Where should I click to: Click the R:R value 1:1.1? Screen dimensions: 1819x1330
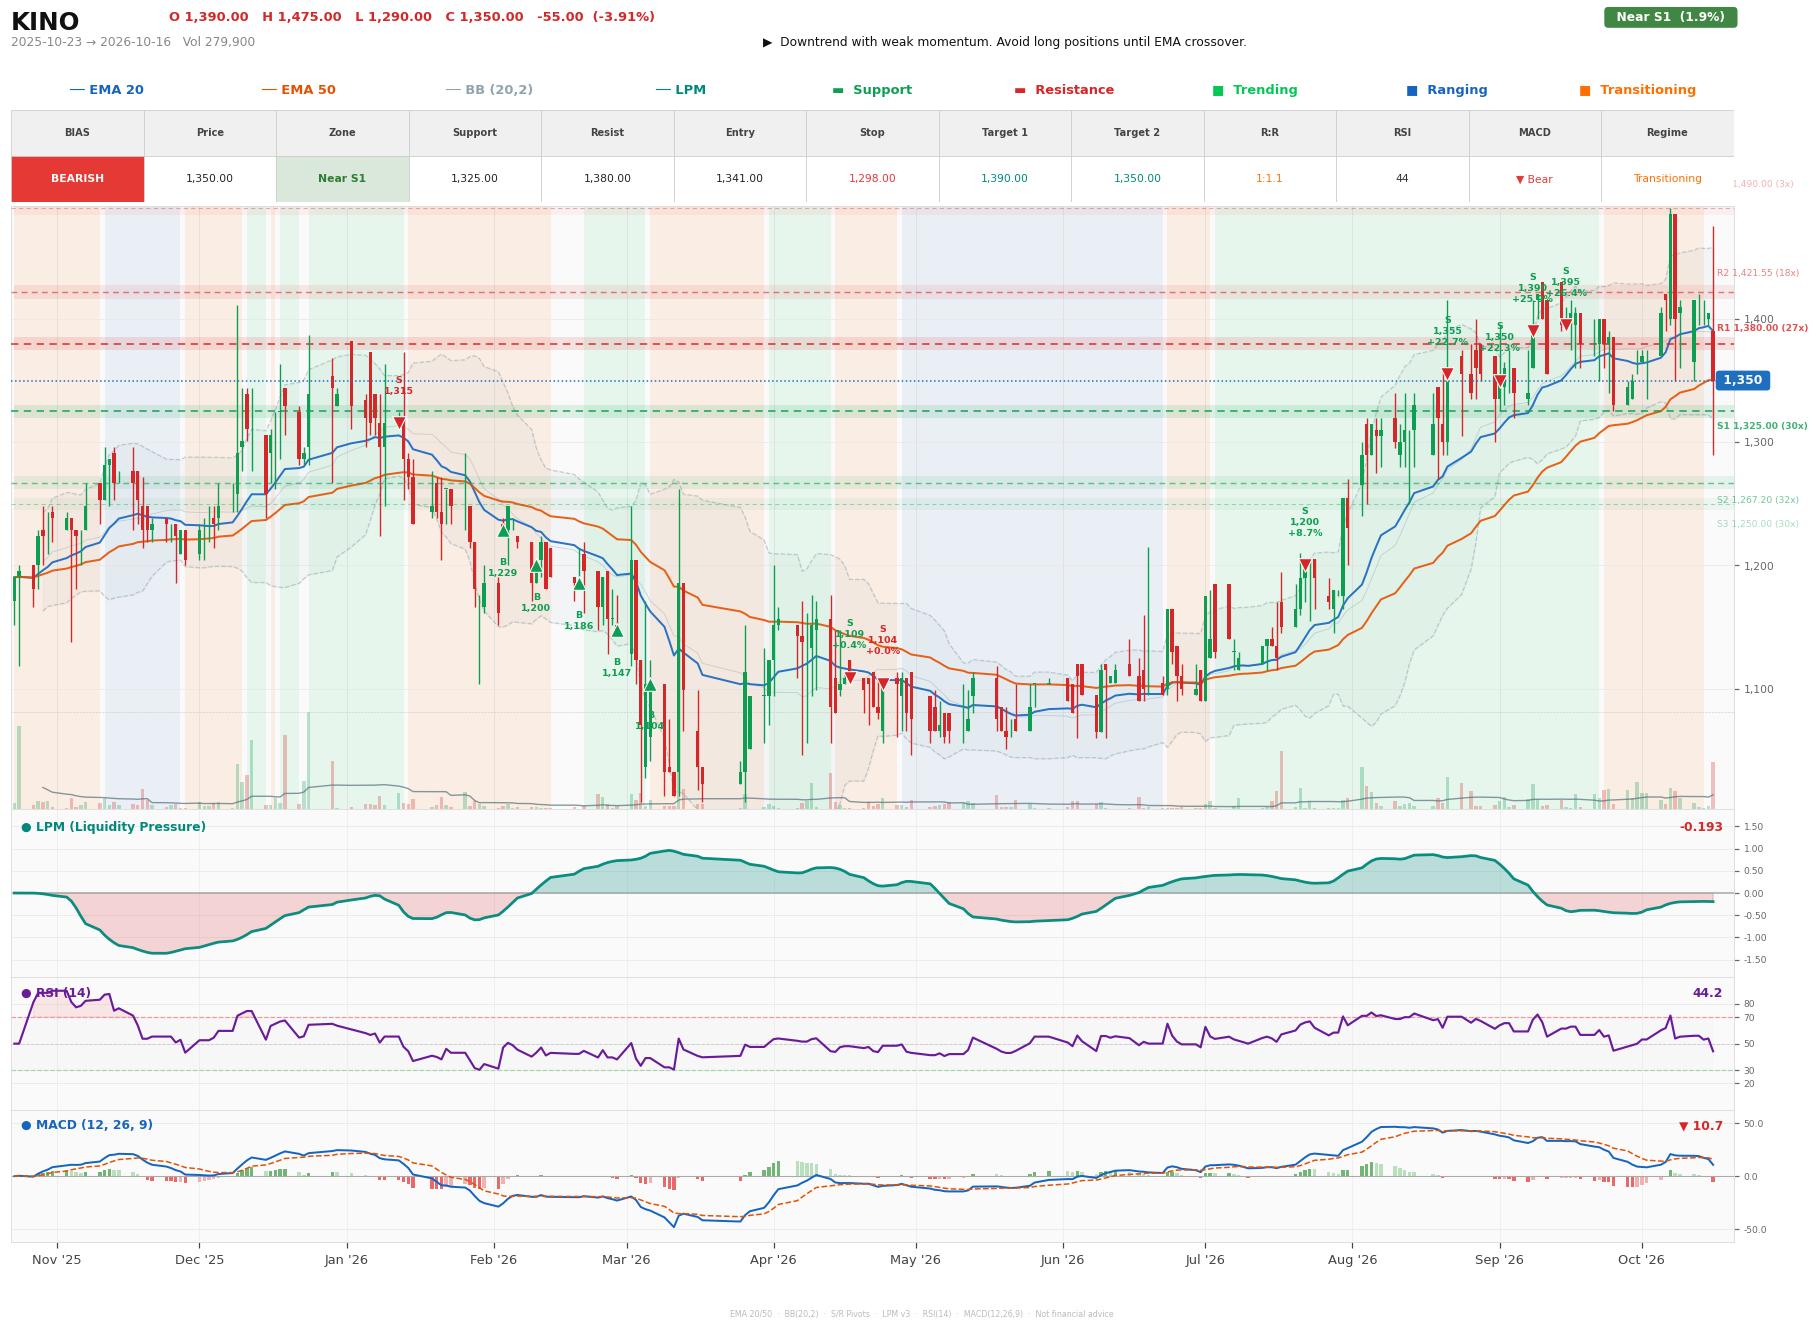point(1269,179)
